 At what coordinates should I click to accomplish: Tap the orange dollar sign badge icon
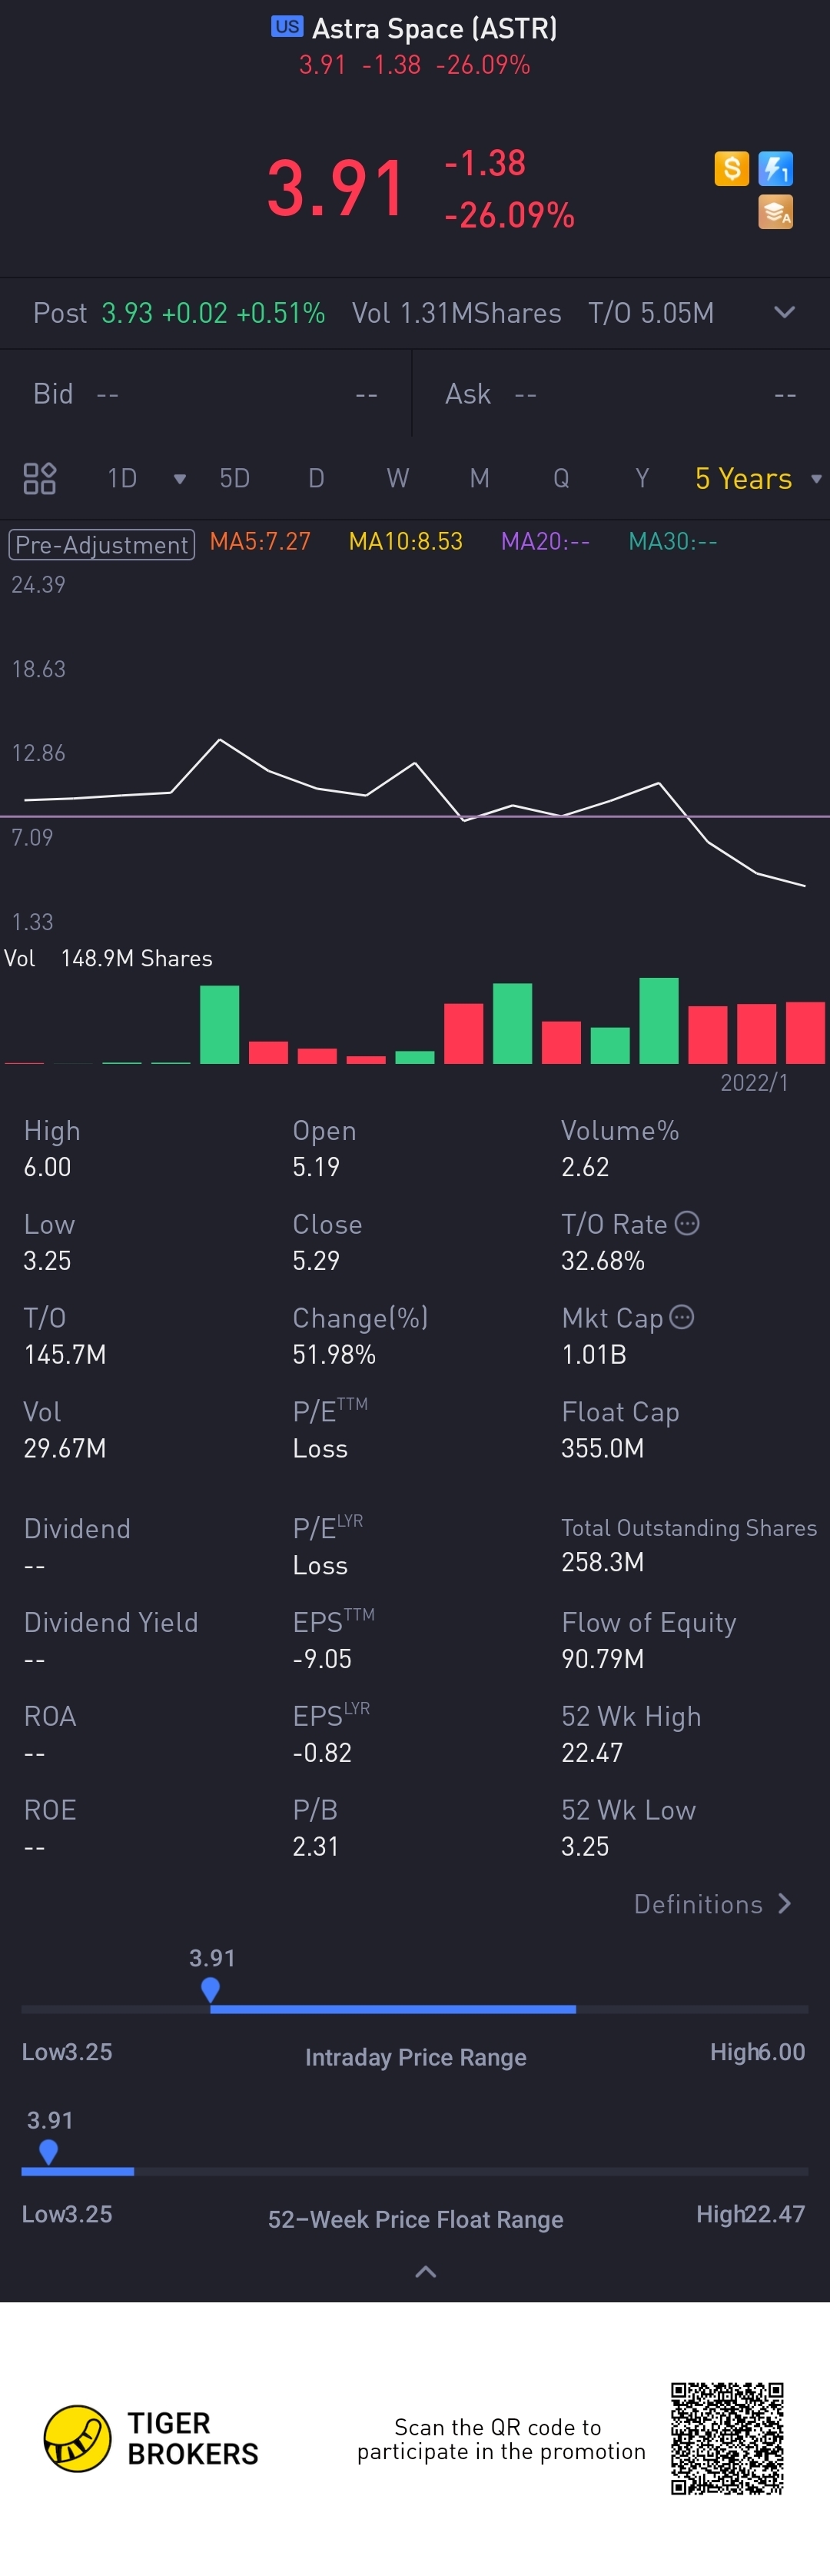pyautogui.click(x=731, y=168)
